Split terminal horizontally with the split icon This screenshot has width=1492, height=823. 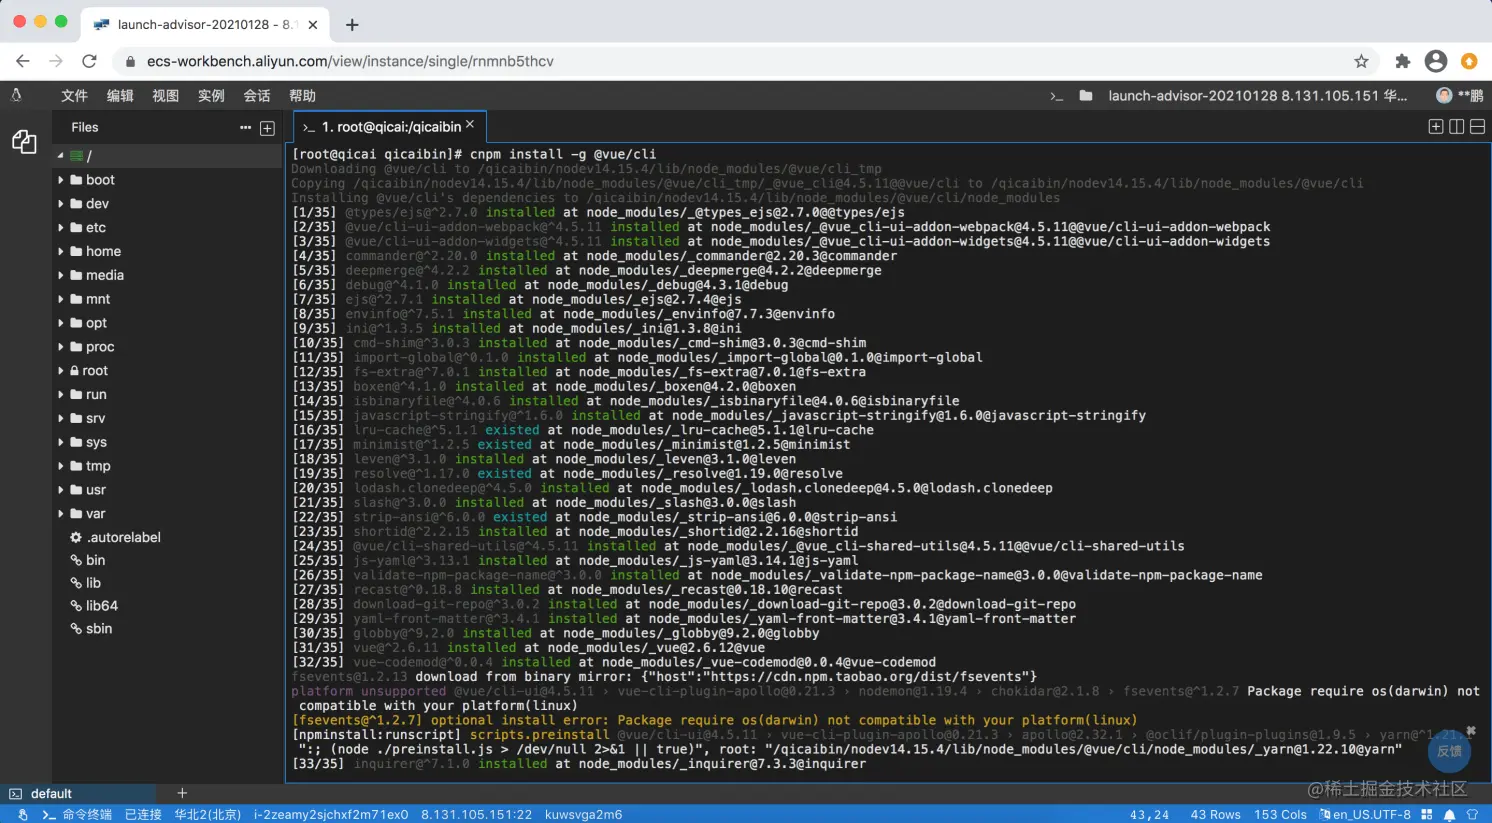click(x=1477, y=126)
